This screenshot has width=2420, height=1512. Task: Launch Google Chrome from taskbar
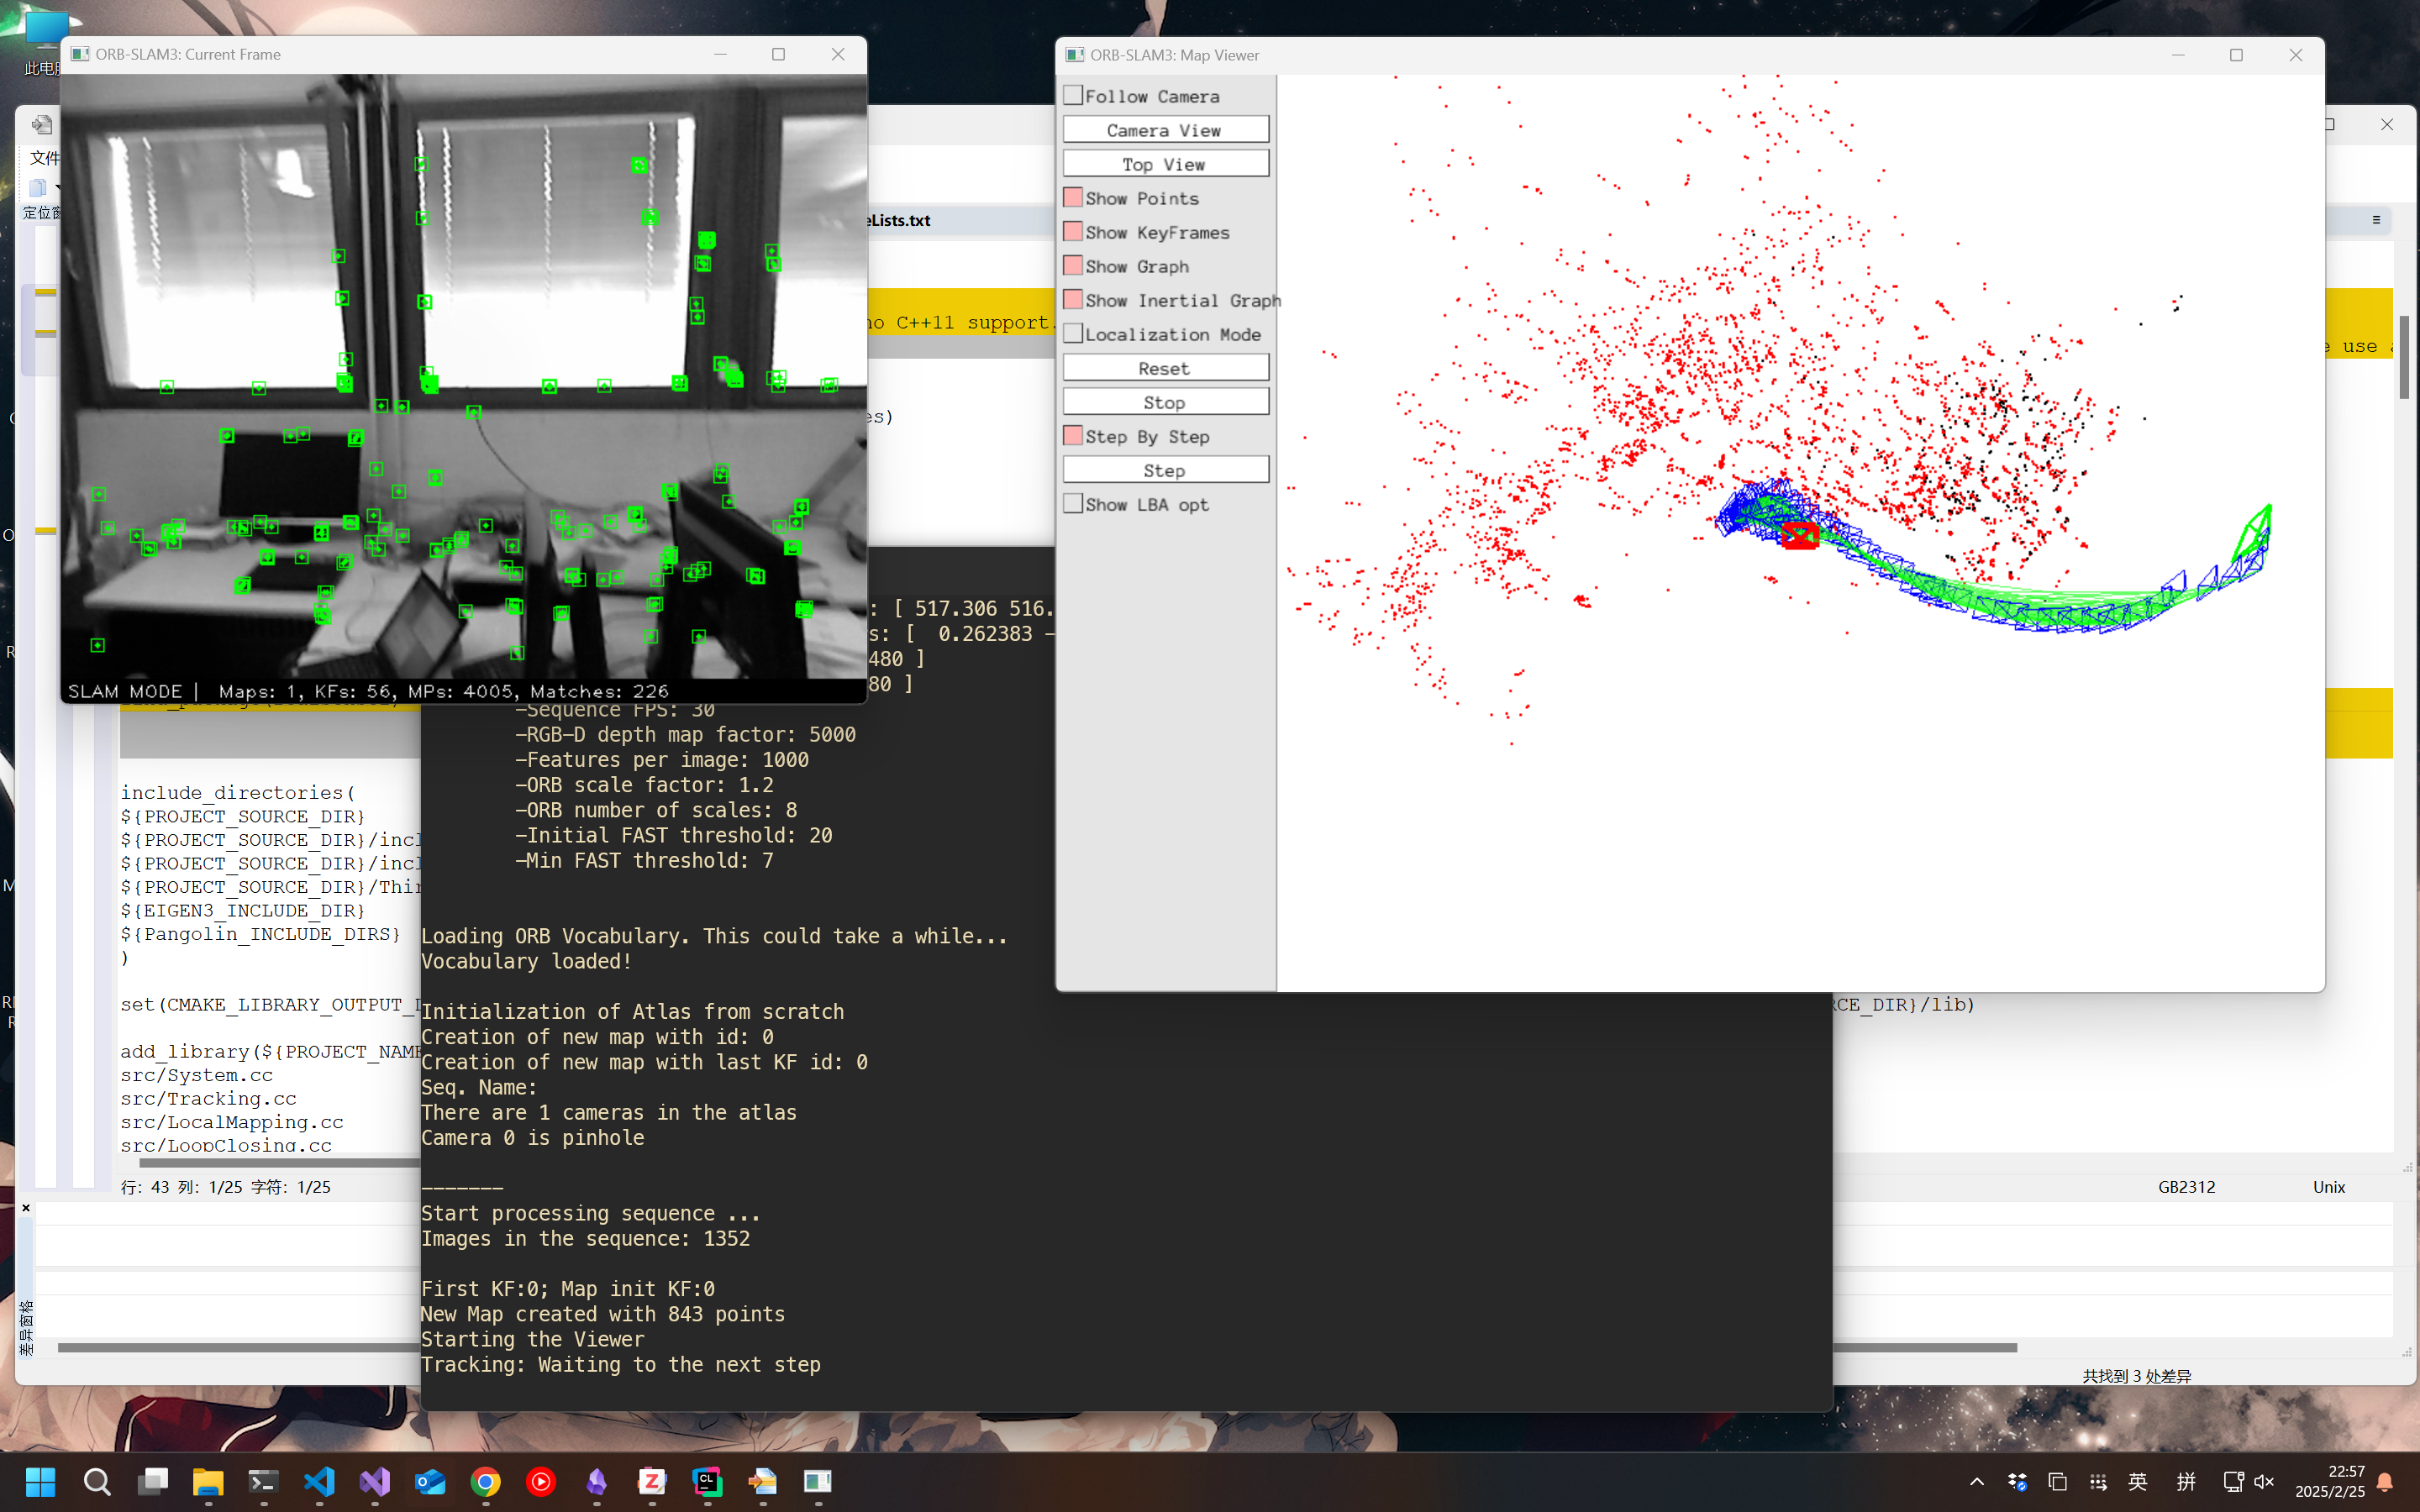(486, 1481)
